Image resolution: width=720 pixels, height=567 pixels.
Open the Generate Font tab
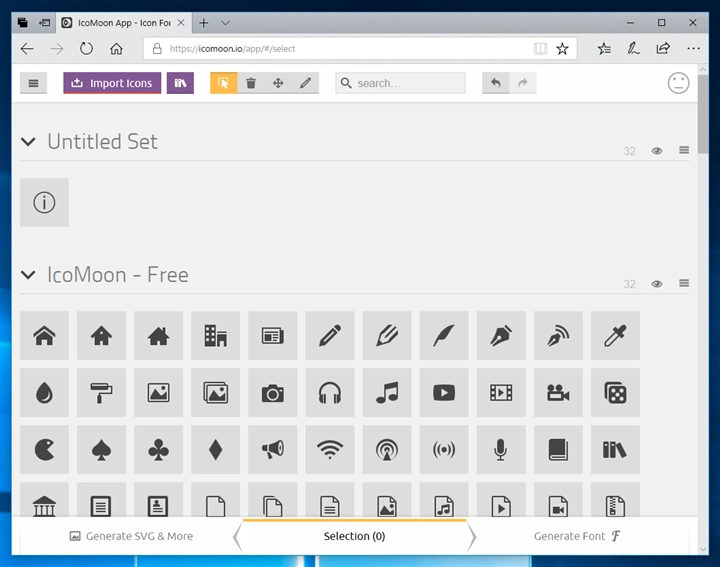pos(578,536)
